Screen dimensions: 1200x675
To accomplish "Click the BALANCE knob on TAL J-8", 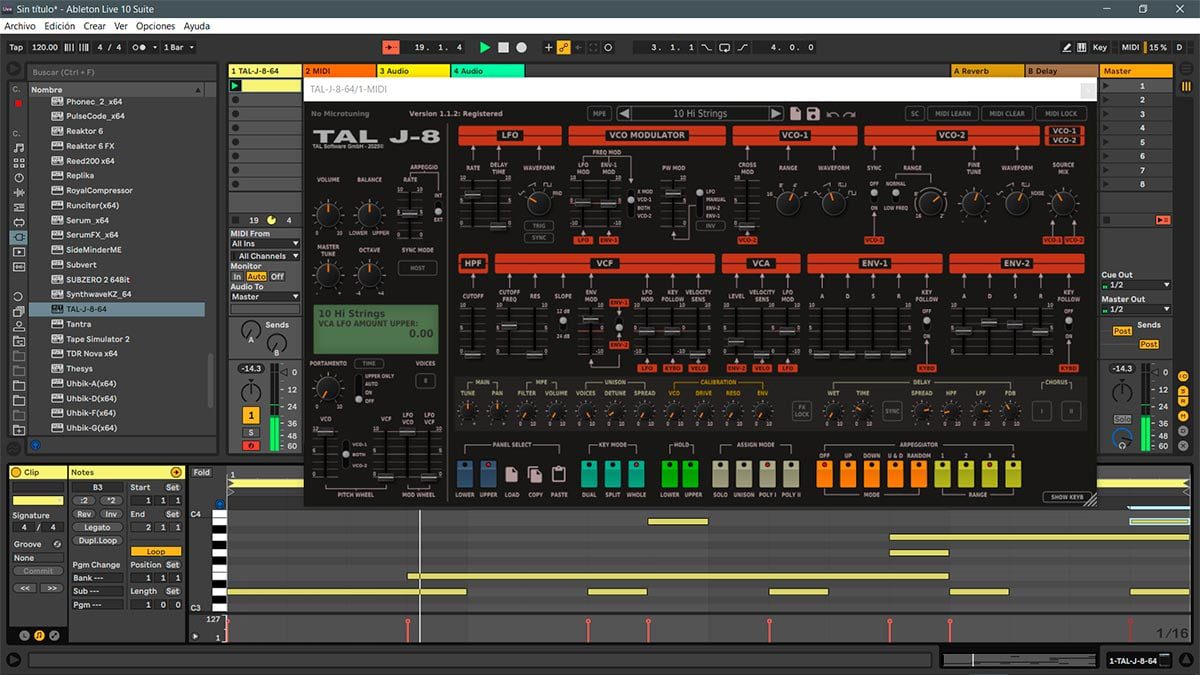I will tap(369, 213).
